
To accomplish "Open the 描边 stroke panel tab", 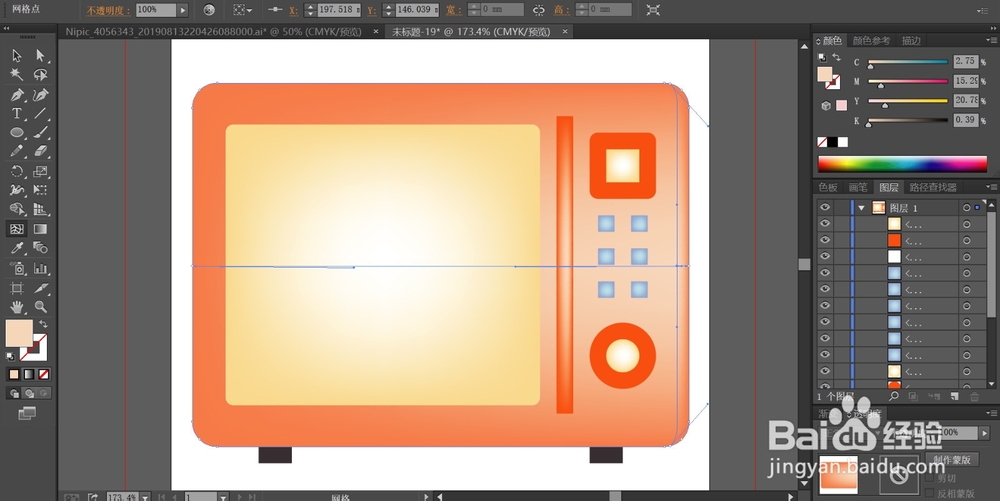I will 911,41.
